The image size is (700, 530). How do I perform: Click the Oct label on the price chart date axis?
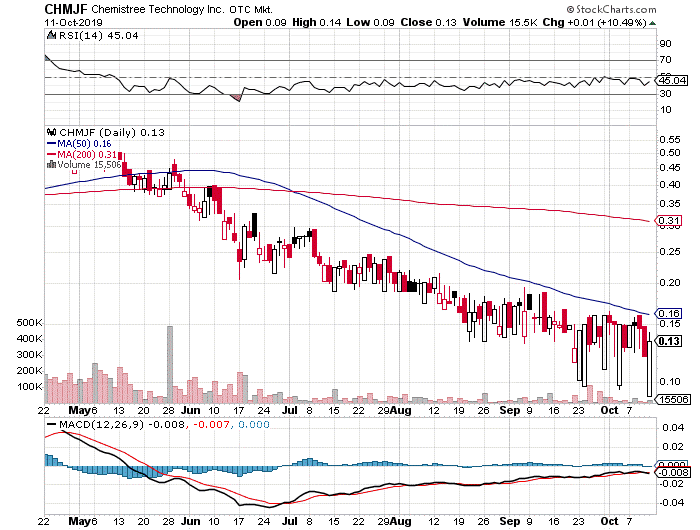pos(609,410)
